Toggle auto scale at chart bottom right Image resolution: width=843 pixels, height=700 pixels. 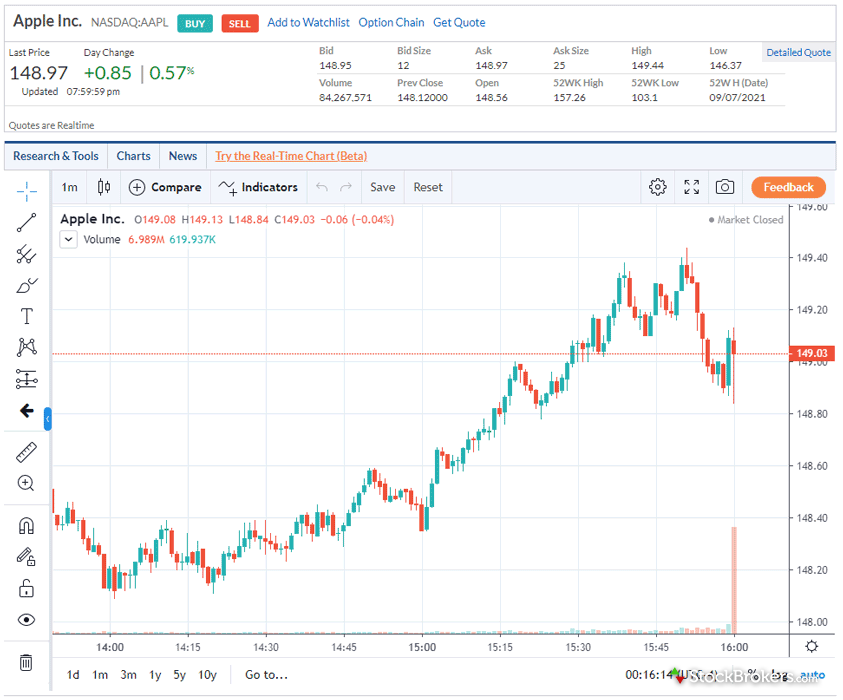[813, 675]
